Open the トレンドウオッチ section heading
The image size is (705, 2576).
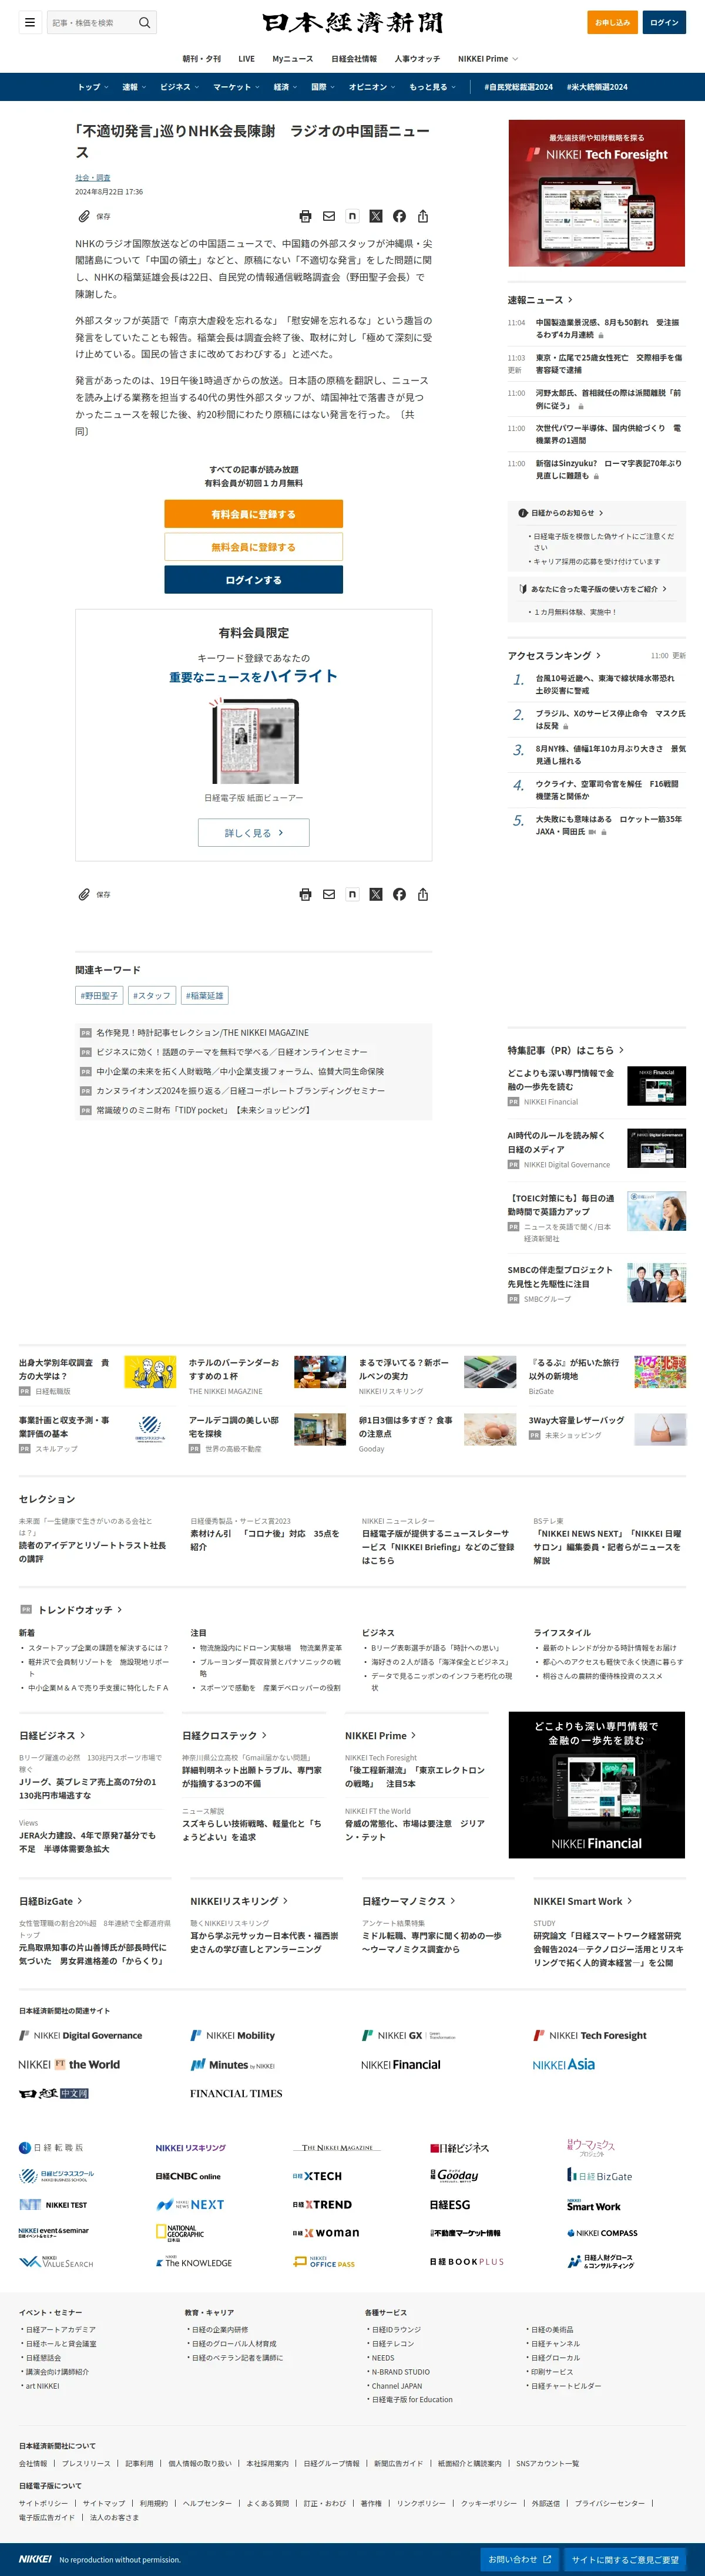(80, 1610)
